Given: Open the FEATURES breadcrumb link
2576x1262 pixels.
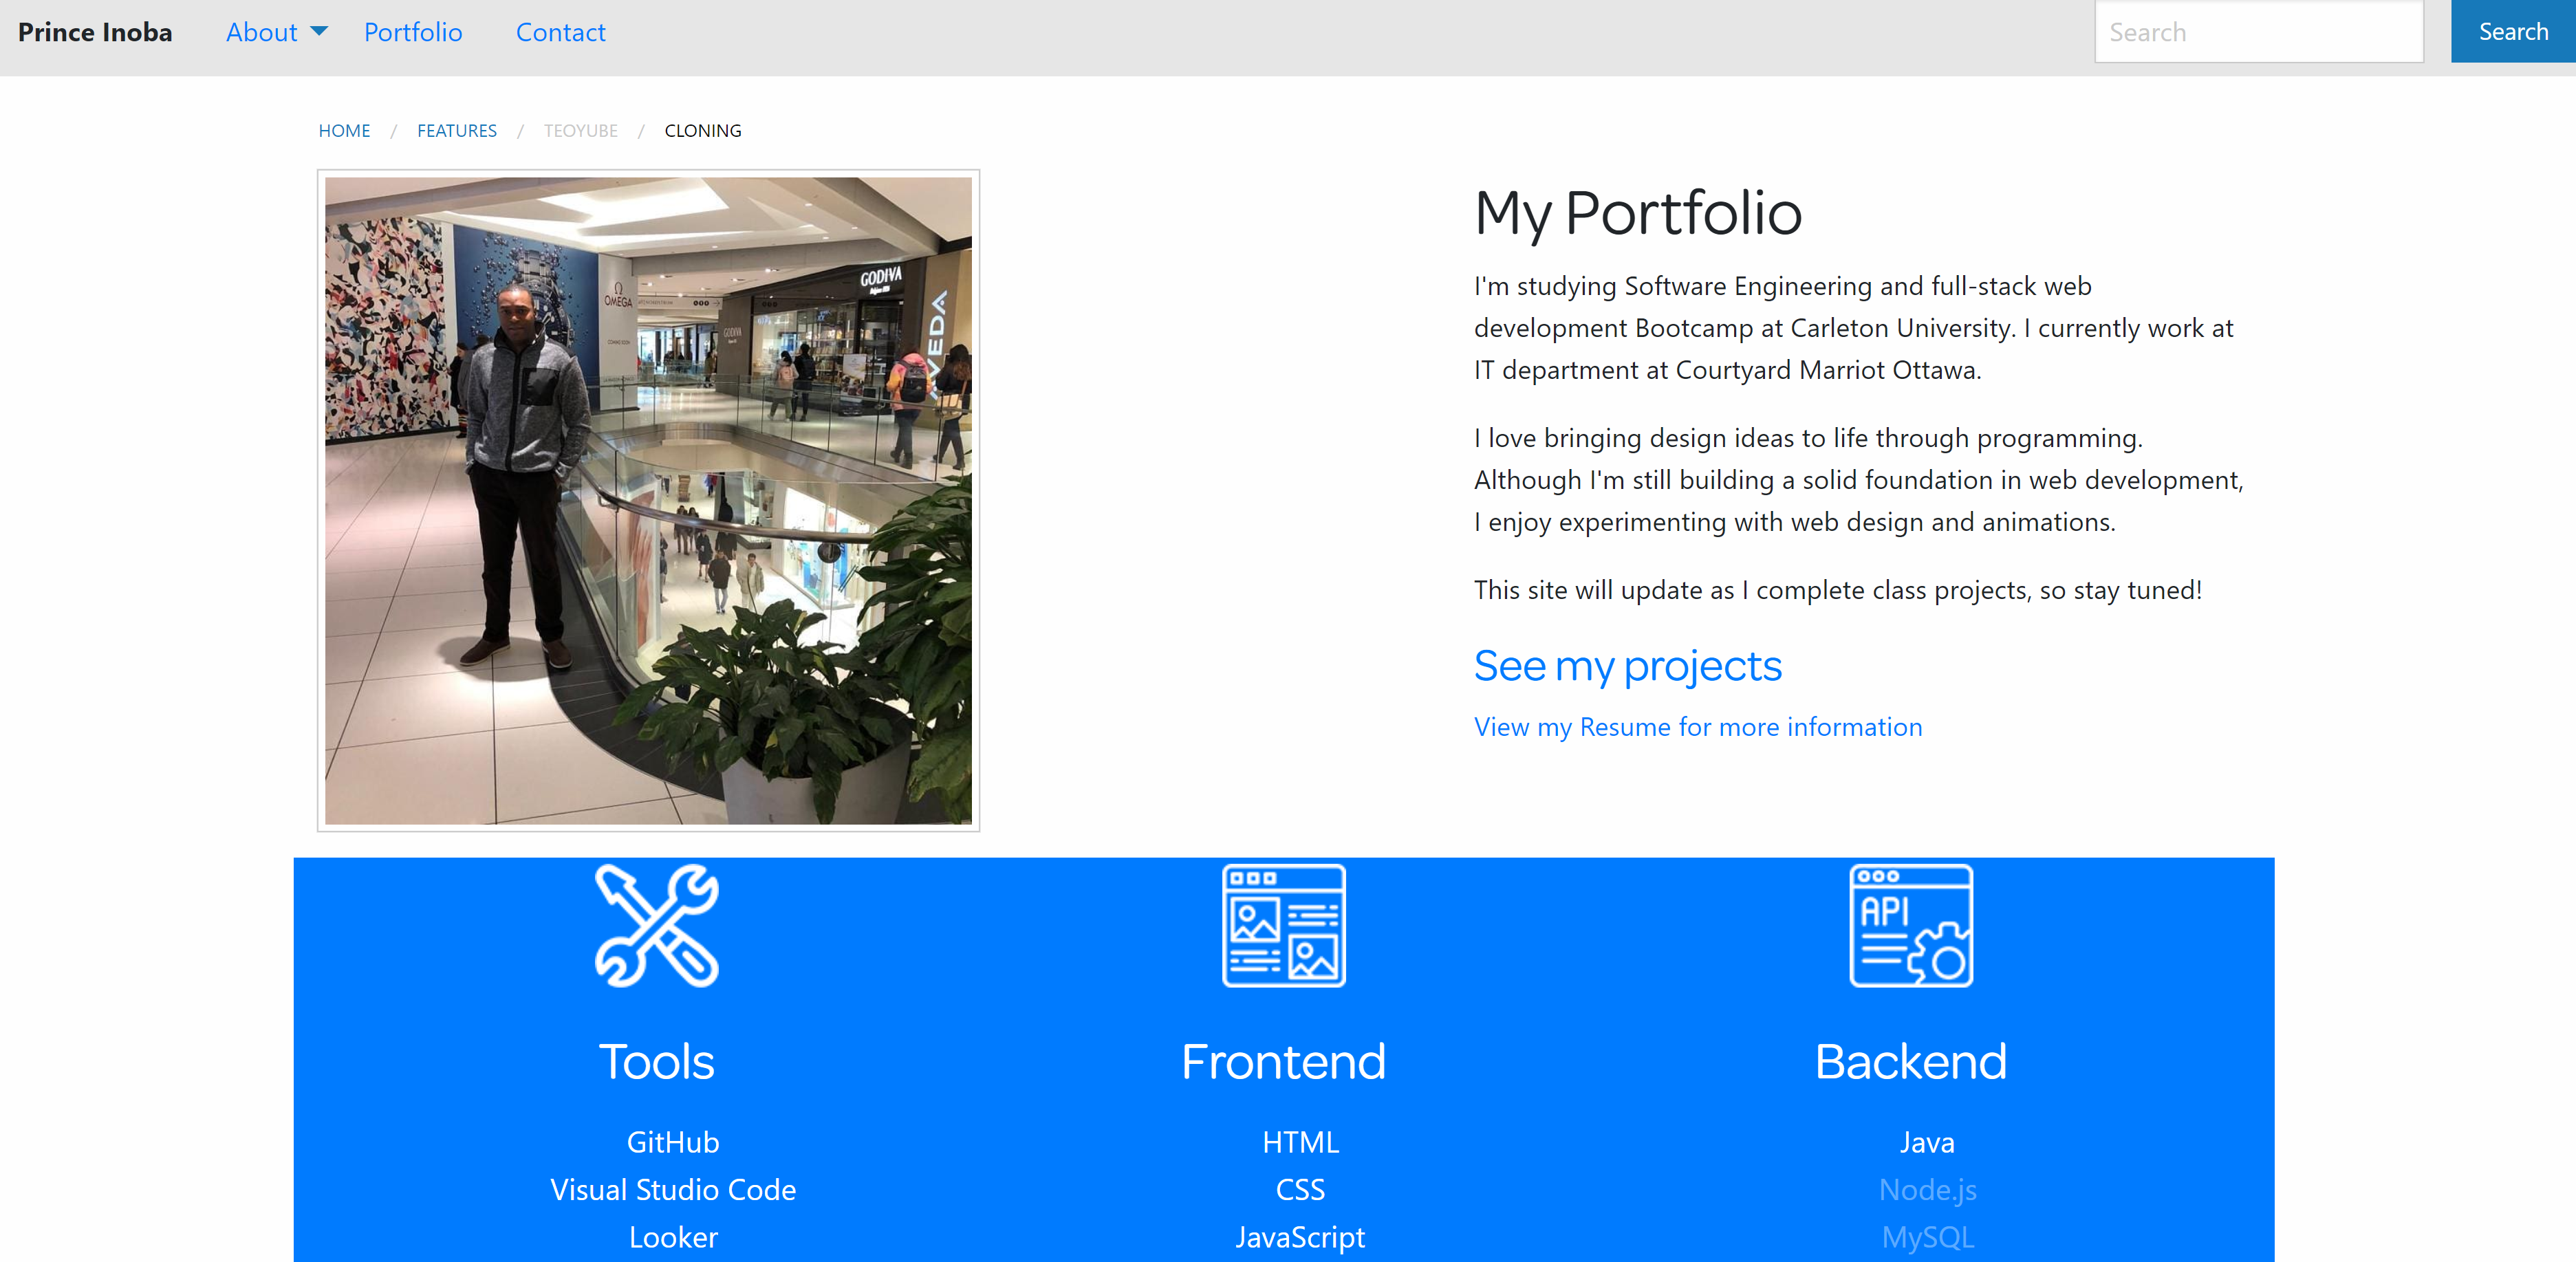Looking at the screenshot, I should pyautogui.click(x=455, y=130).
